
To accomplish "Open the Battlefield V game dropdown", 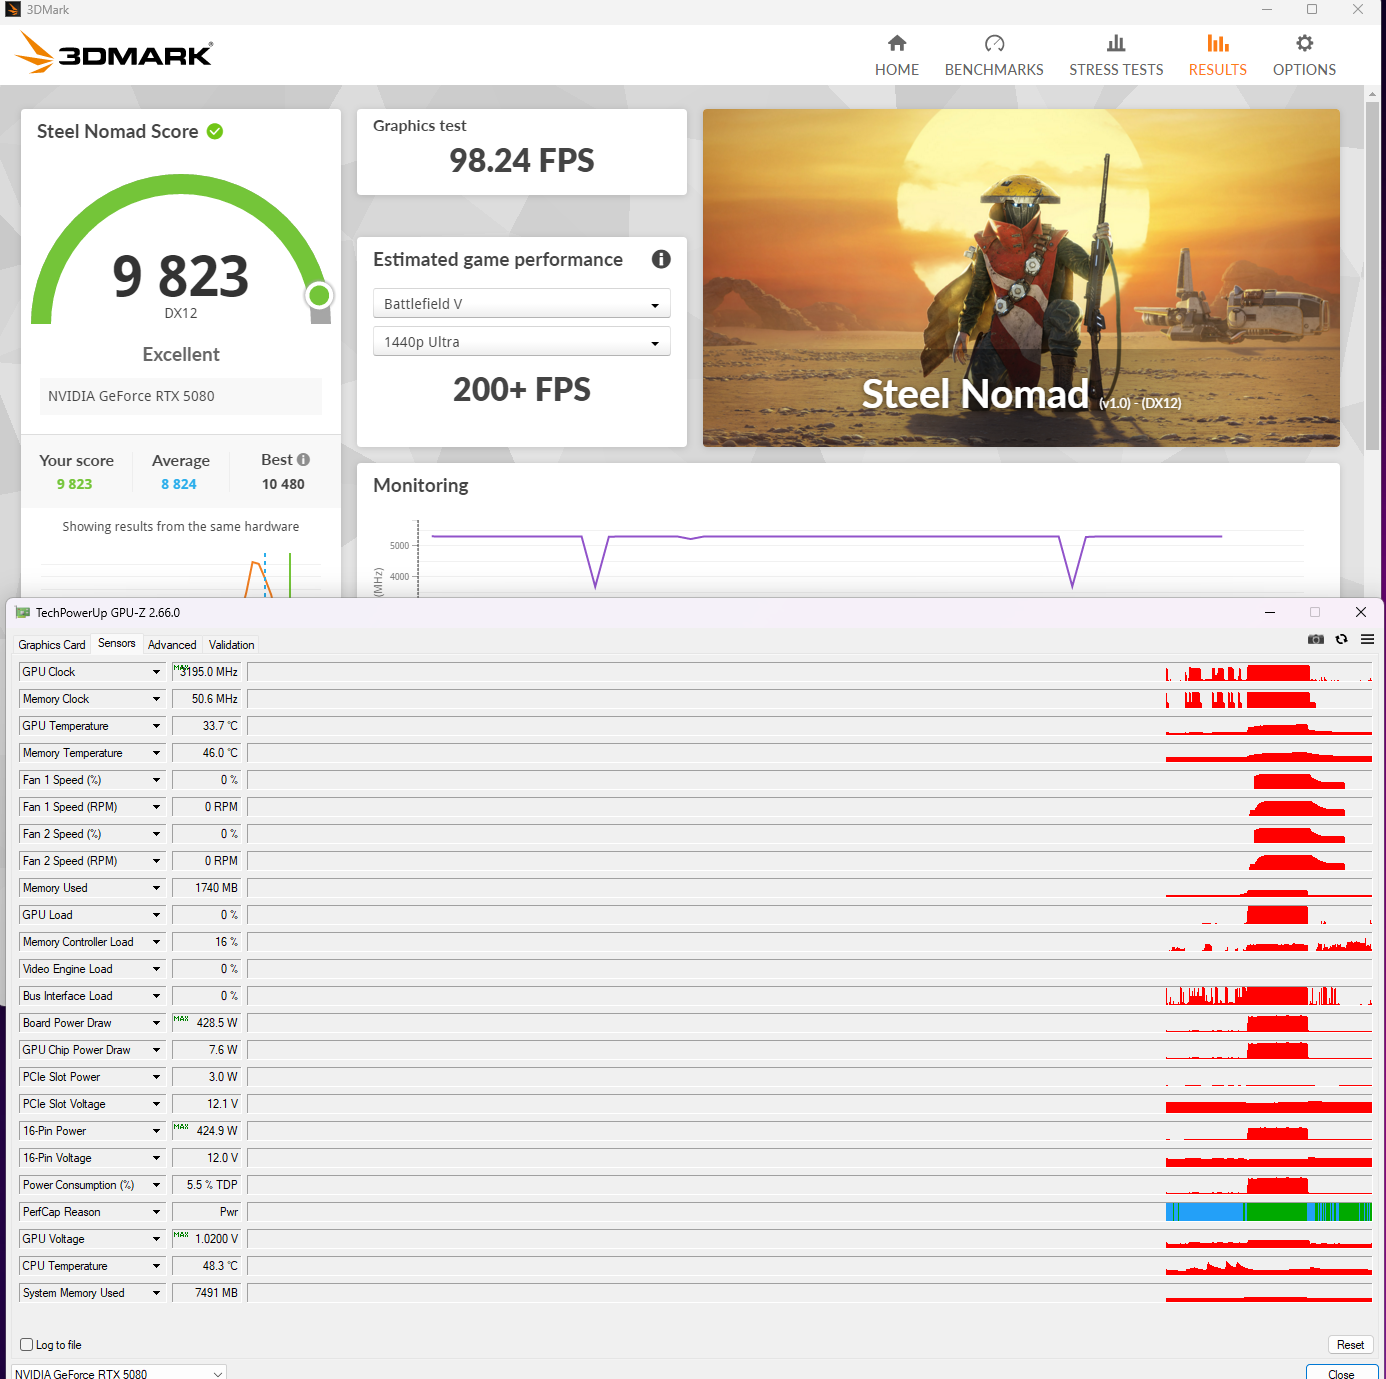I will tap(522, 303).
